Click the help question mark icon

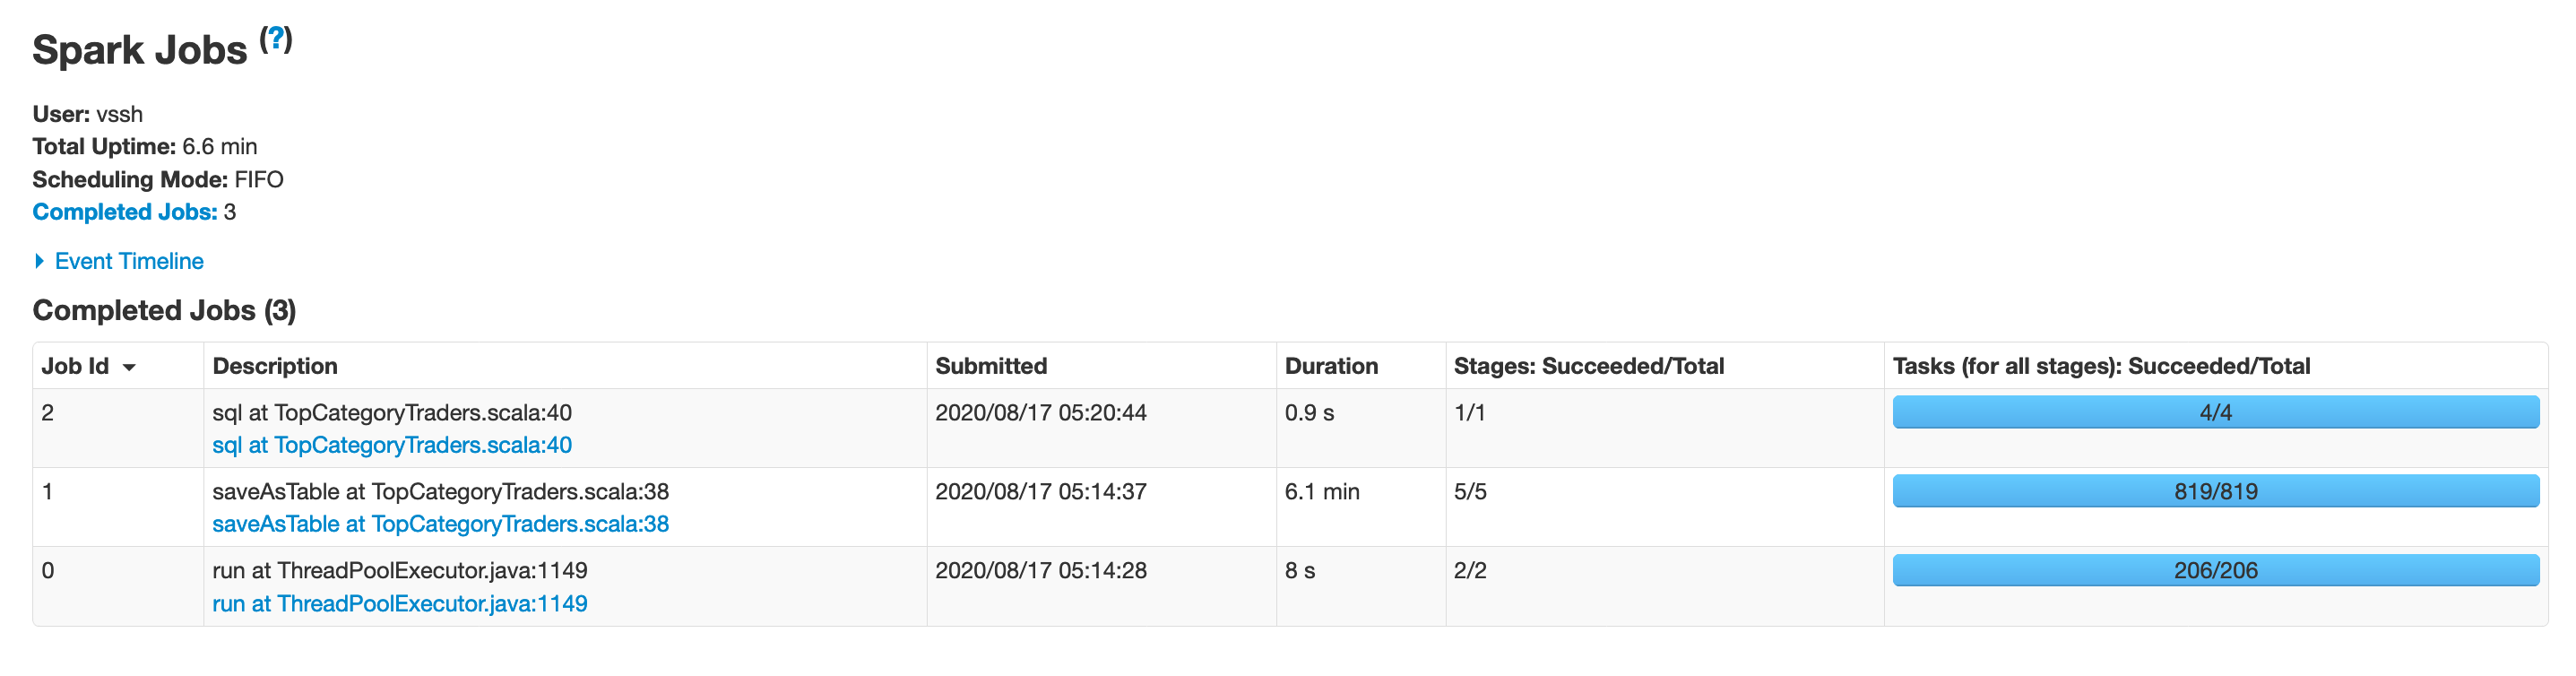276,39
